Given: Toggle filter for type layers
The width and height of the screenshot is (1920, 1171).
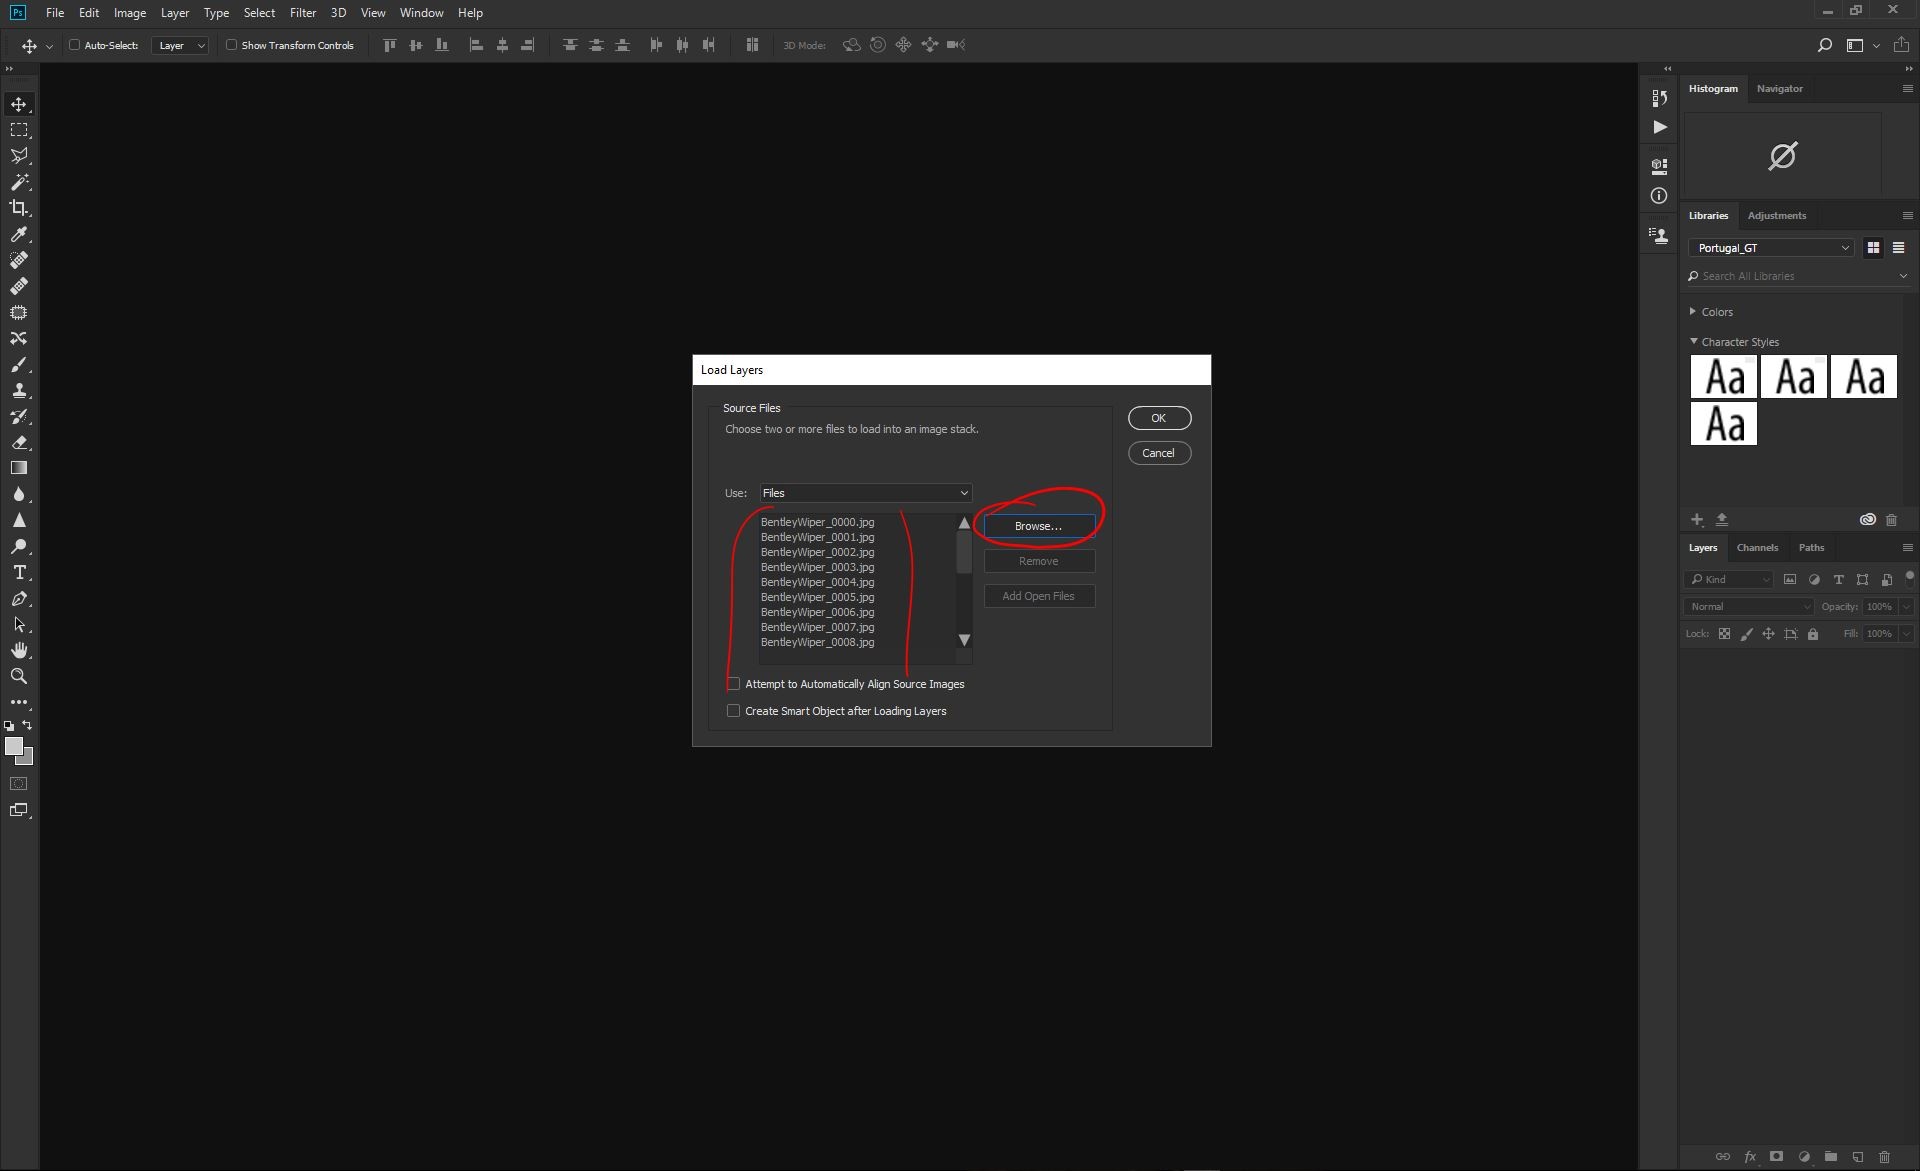Looking at the screenshot, I should (1838, 579).
